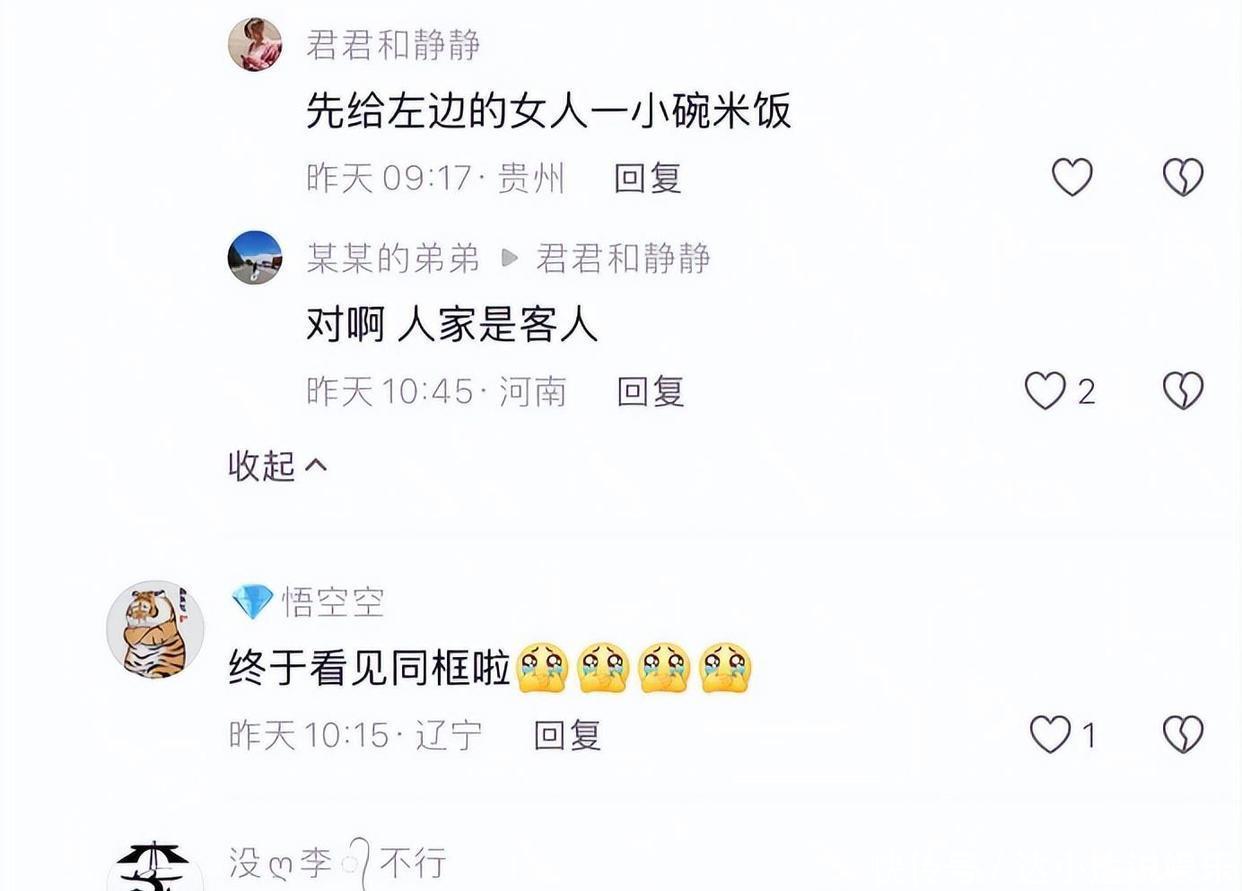
Task: Like the comment by 君君和静静
Action: [1072, 178]
